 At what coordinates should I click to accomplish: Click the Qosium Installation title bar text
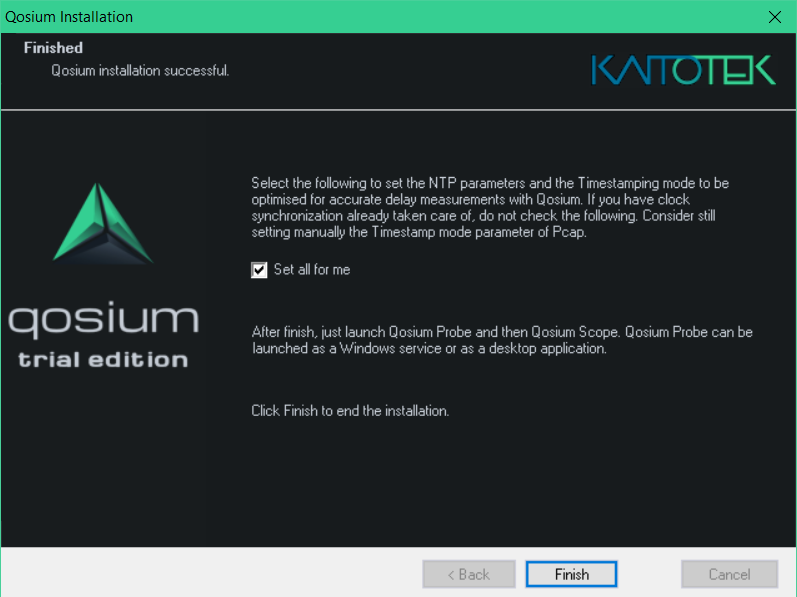[x=69, y=17]
